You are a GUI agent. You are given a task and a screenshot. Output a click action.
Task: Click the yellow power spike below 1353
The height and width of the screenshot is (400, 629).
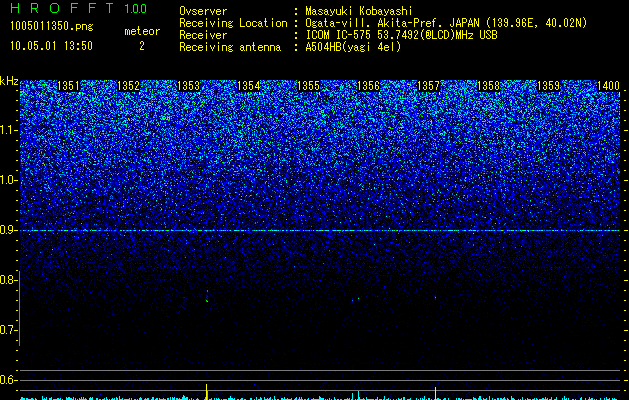tap(207, 392)
